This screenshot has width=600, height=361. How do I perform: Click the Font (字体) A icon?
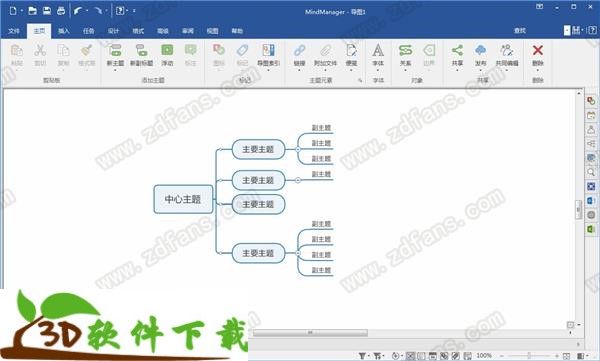pos(378,50)
